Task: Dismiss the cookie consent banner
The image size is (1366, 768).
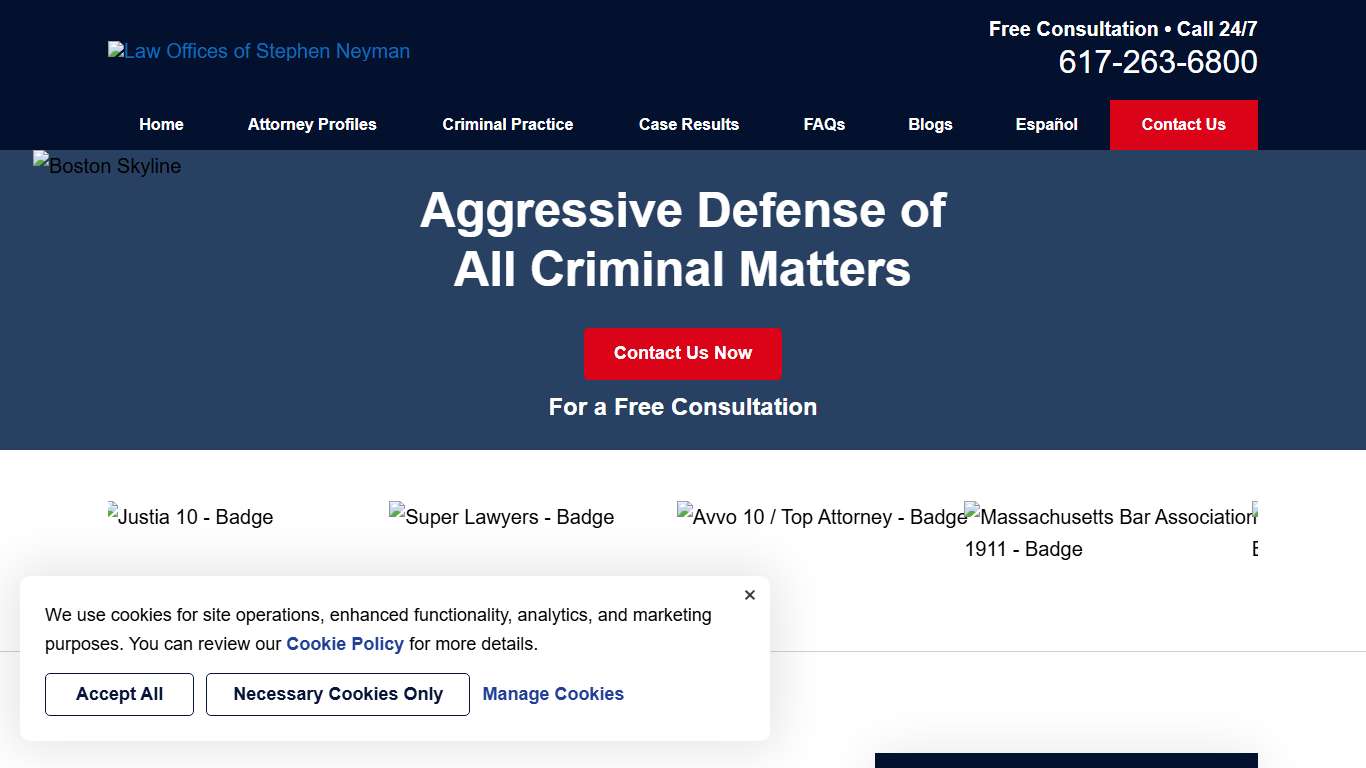Action: (749, 595)
